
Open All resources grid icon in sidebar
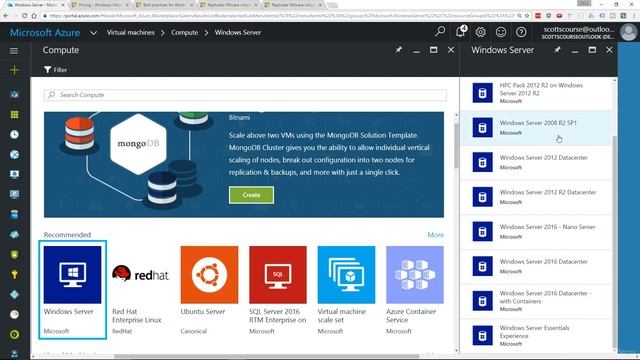14,114
